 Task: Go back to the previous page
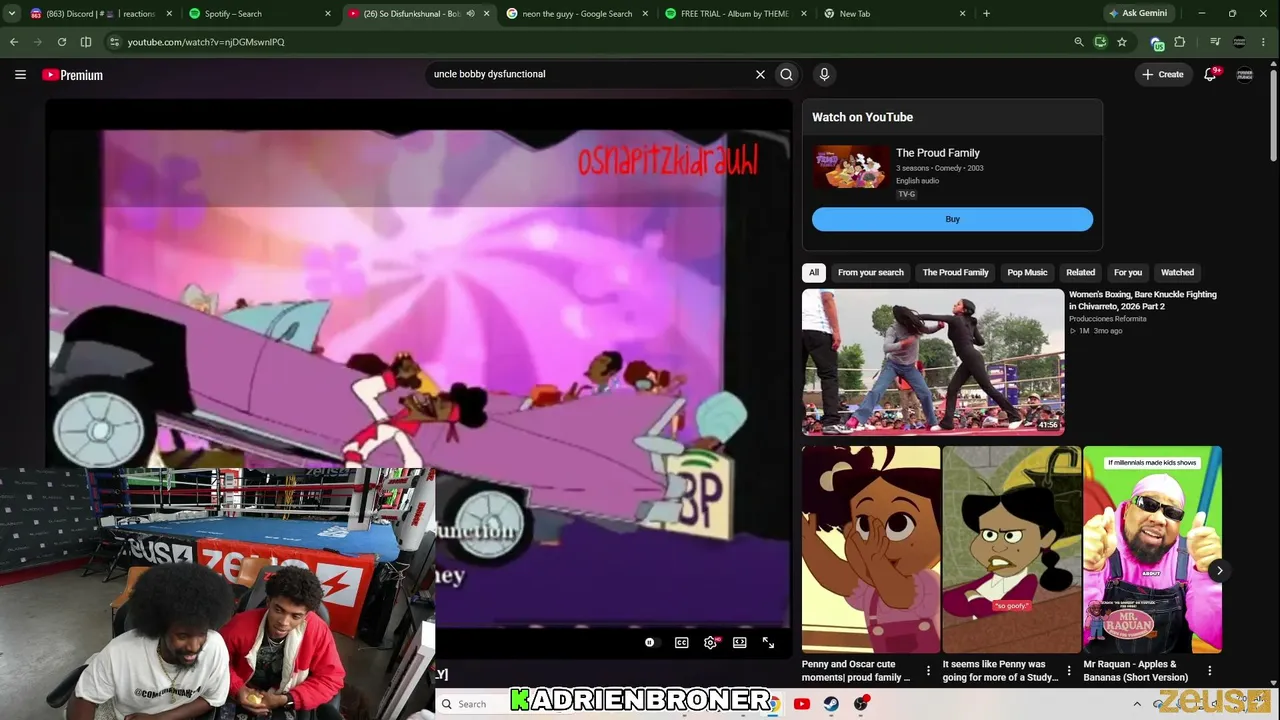coord(14,42)
